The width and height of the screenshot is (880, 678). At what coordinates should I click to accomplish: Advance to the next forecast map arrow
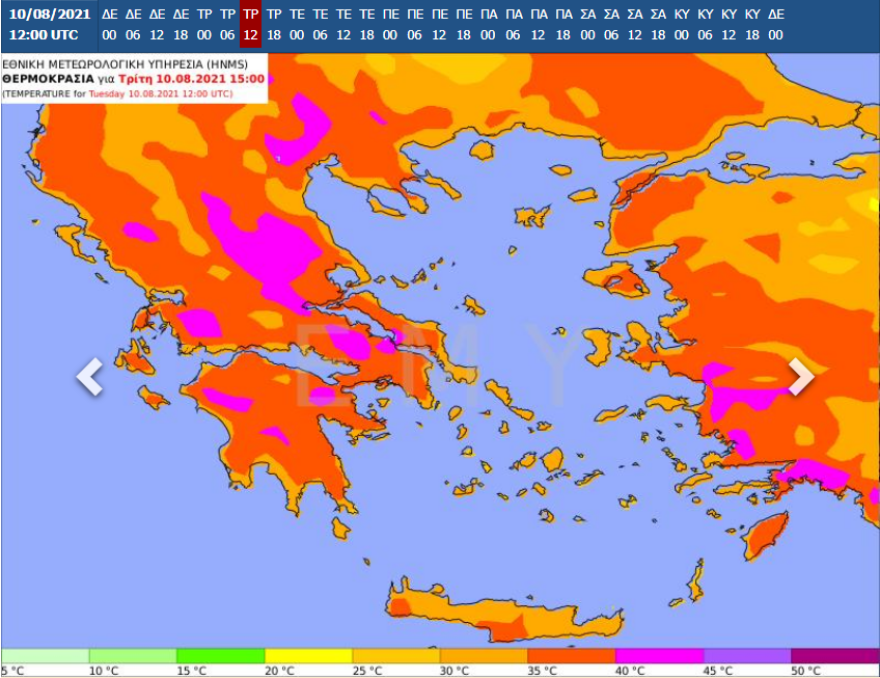click(800, 377)
